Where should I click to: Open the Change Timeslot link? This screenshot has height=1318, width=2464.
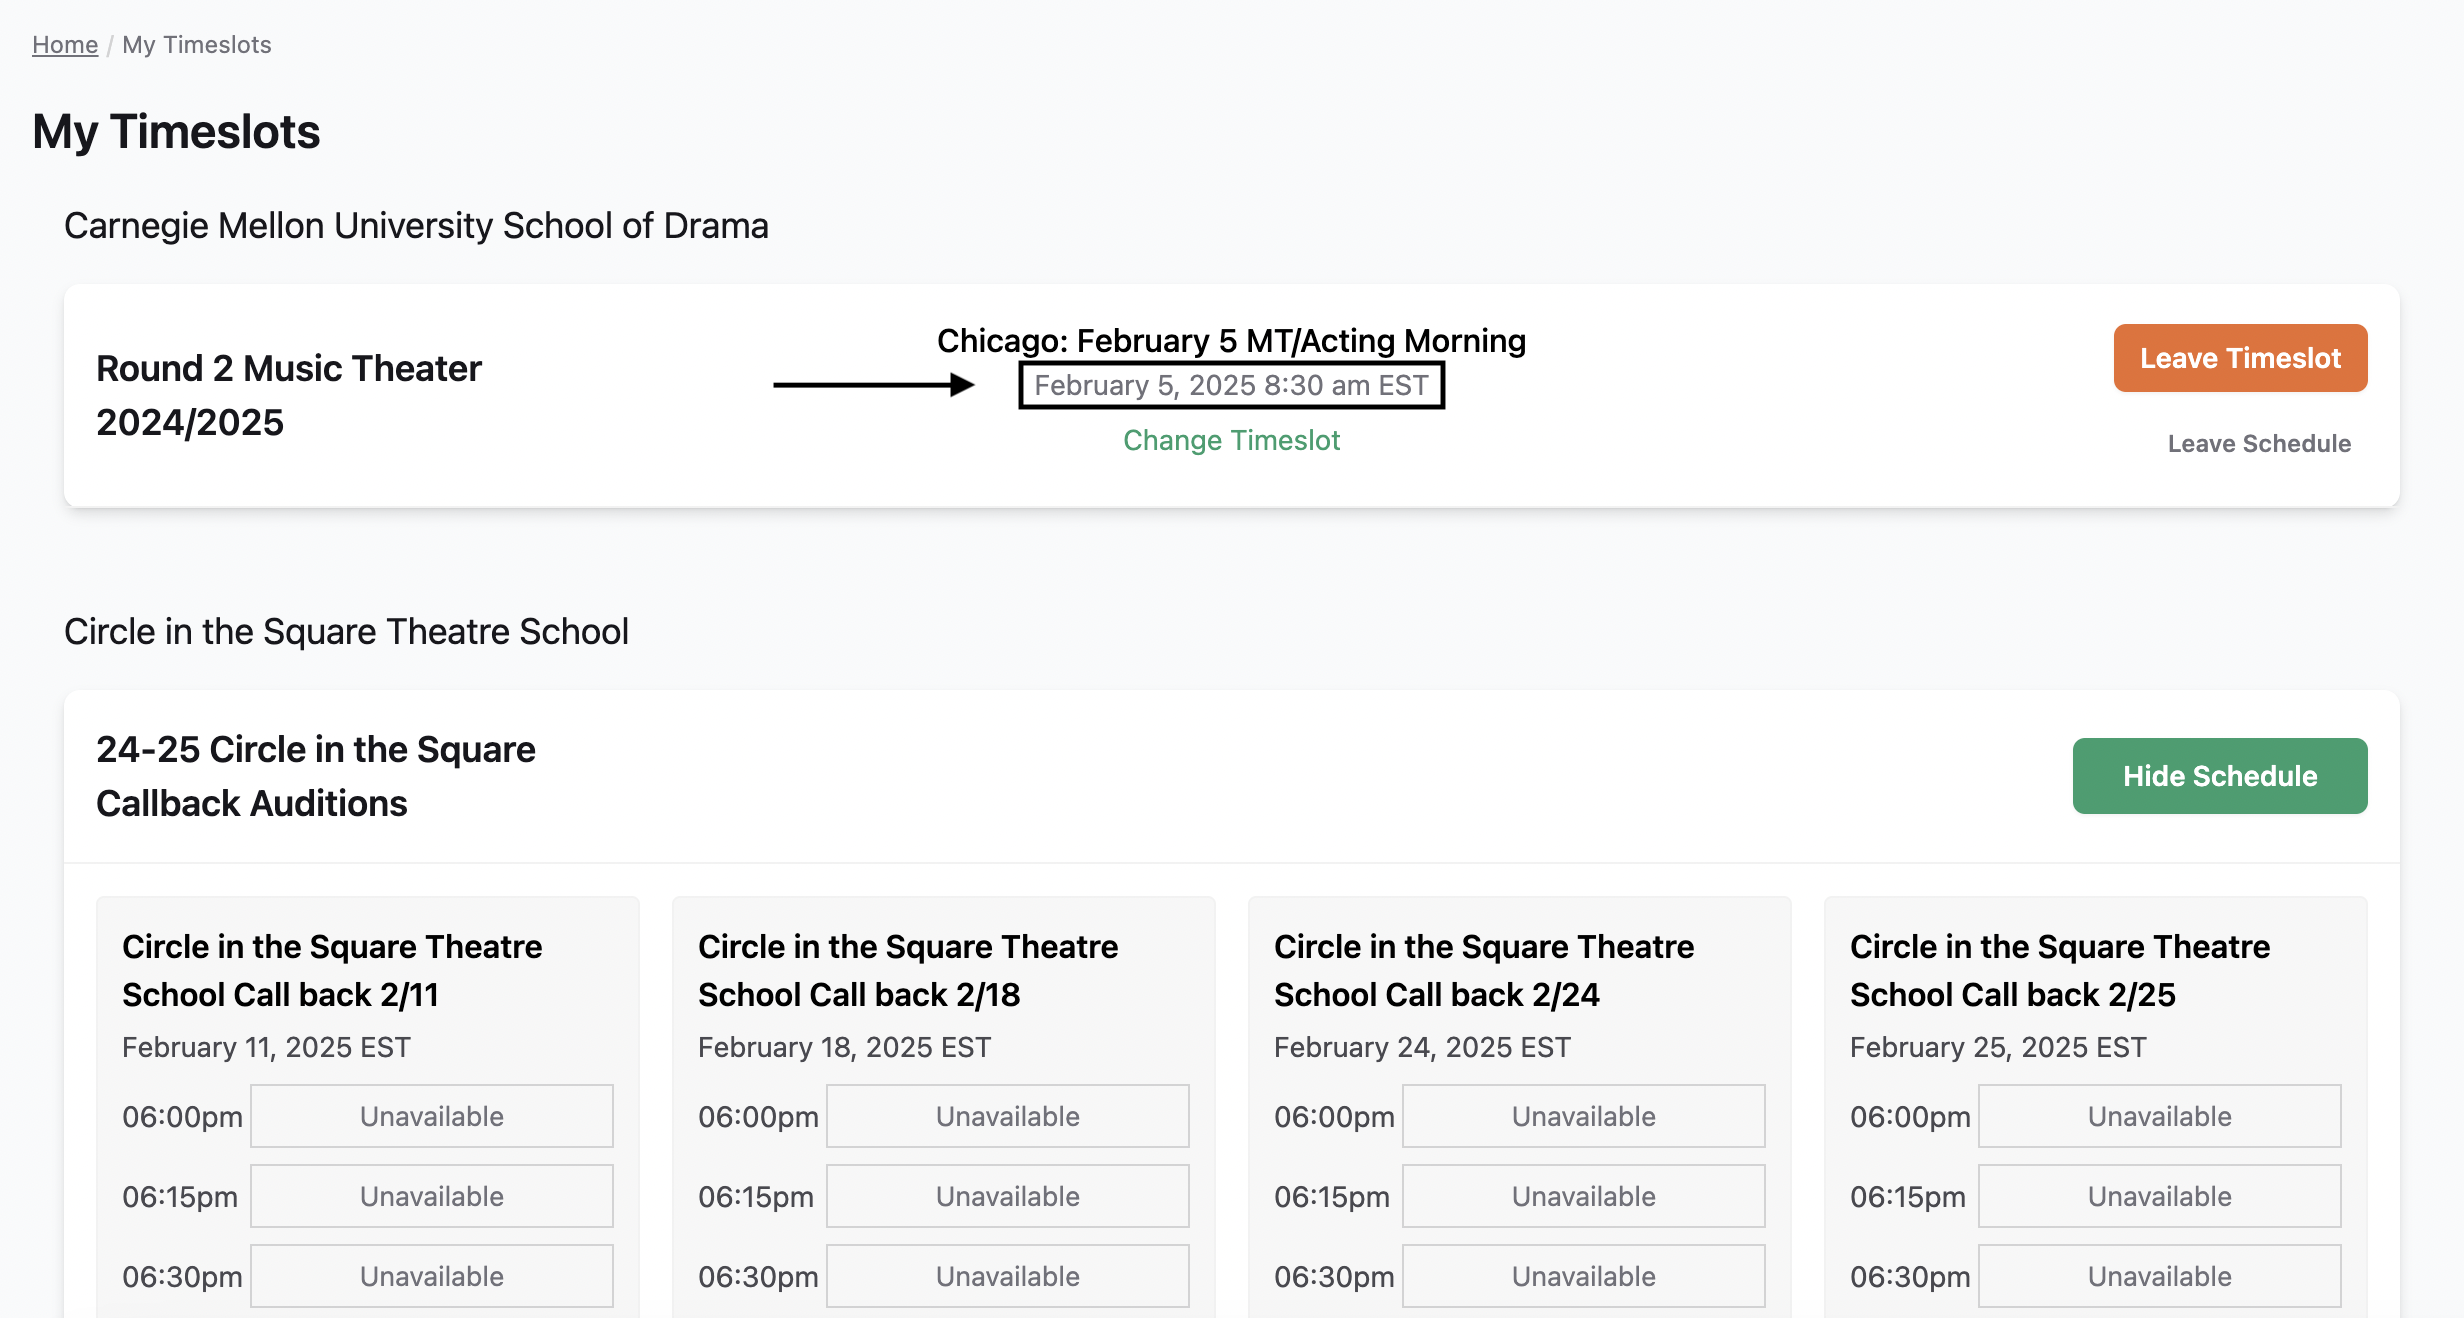click(1231, 440)
